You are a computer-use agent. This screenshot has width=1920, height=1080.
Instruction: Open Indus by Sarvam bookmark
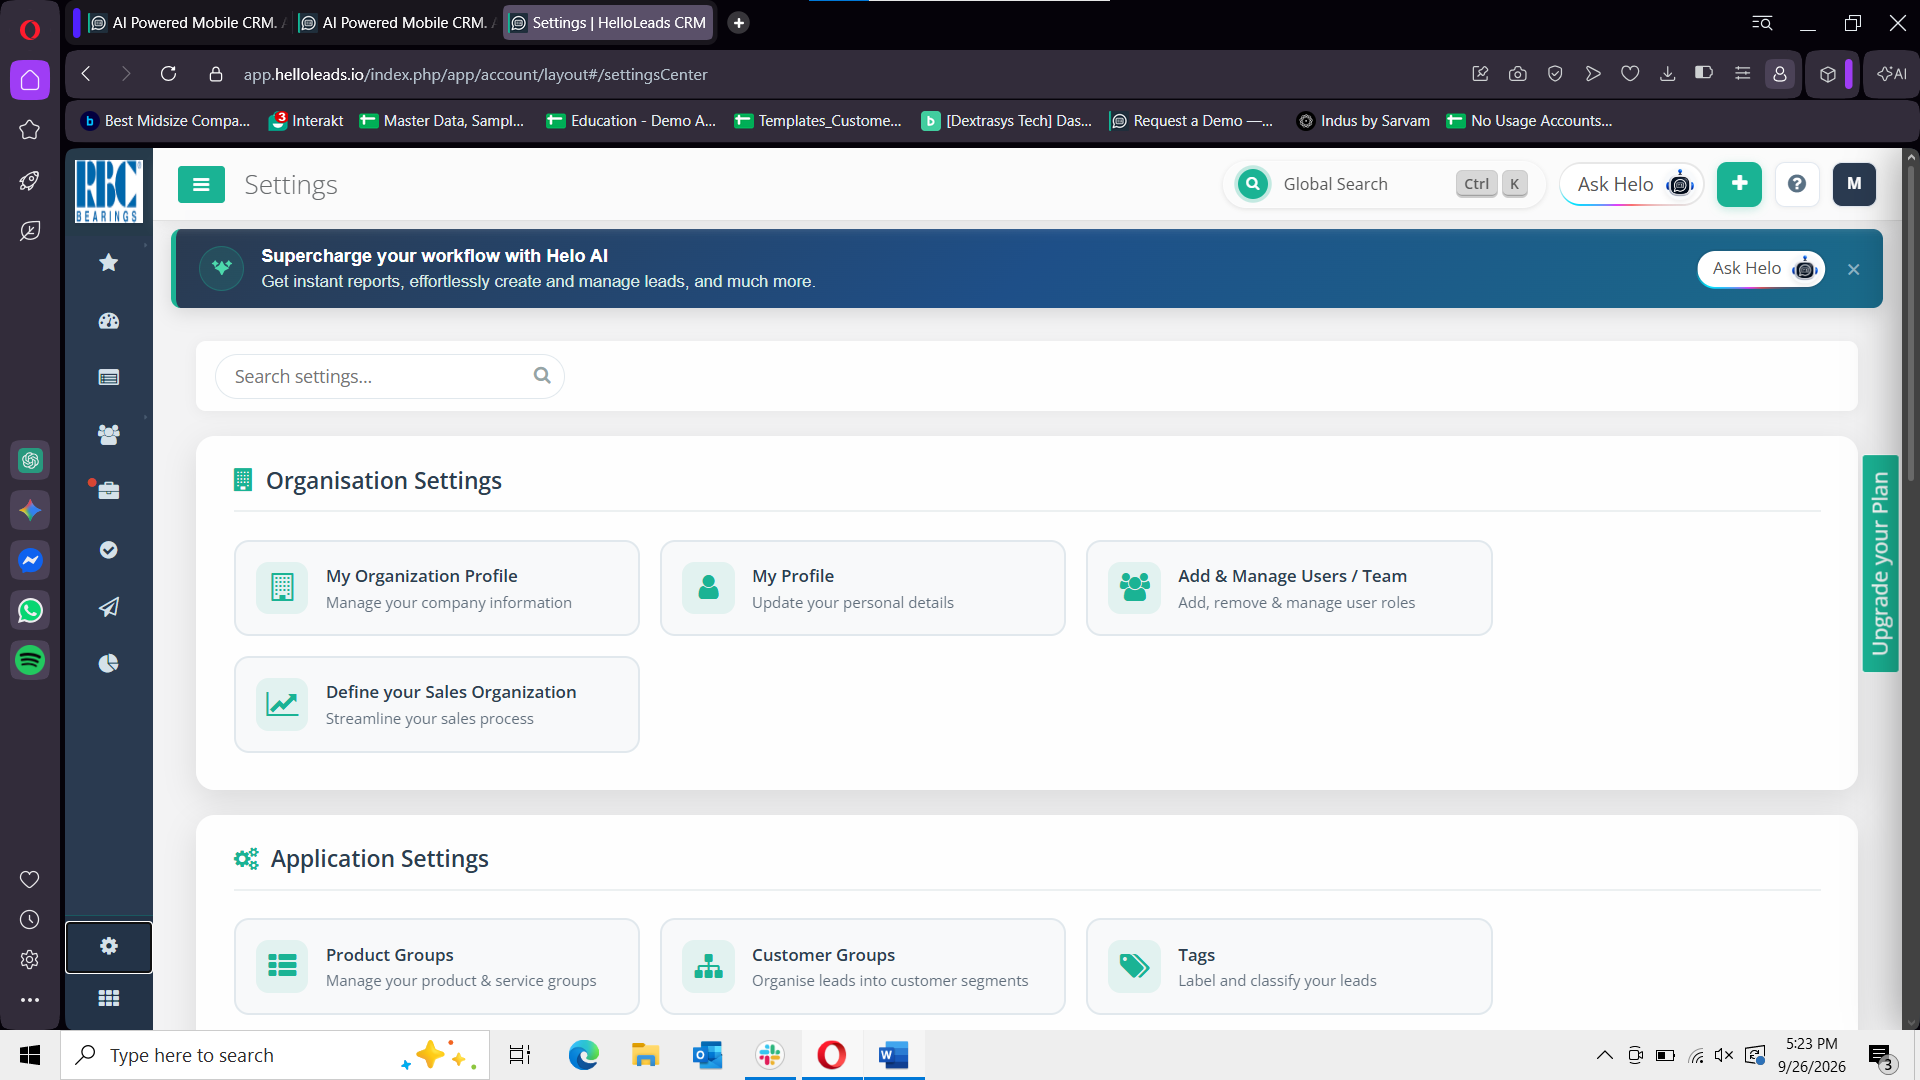[x=1364, y=121]
